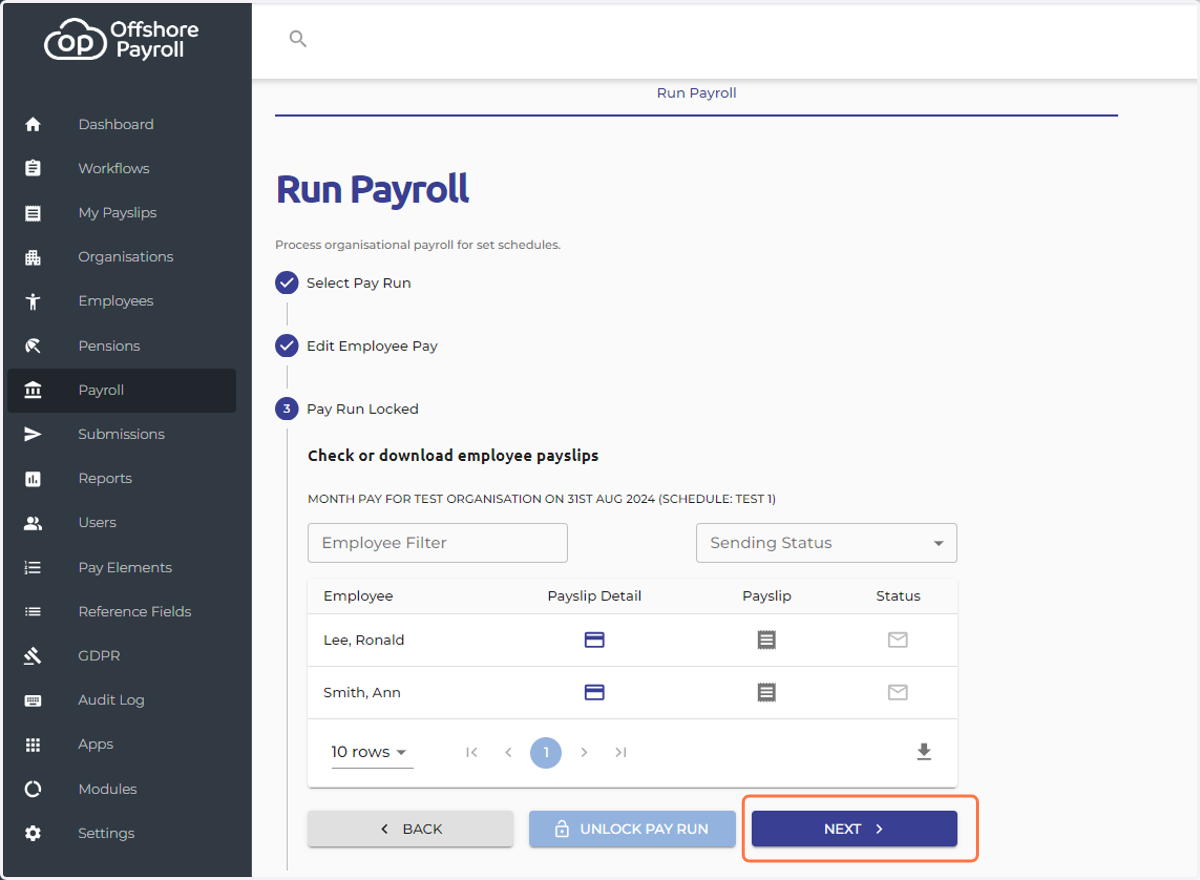The height and width of the screenshot is (880, 1200).
Task: Open payslip detail for Lee, Ronald
Action: (594, 640)
